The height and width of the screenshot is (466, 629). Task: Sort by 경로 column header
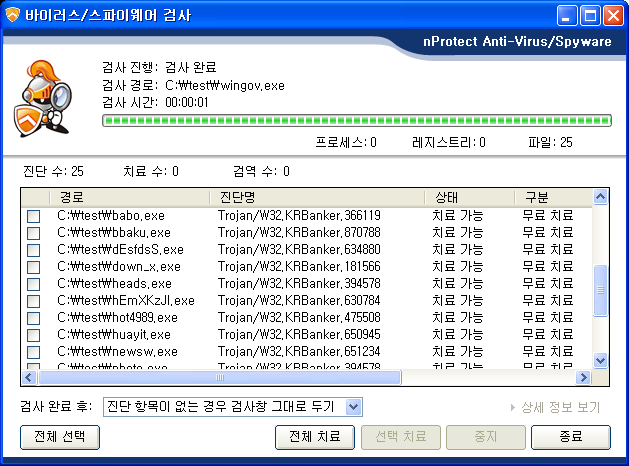point(130,197)
